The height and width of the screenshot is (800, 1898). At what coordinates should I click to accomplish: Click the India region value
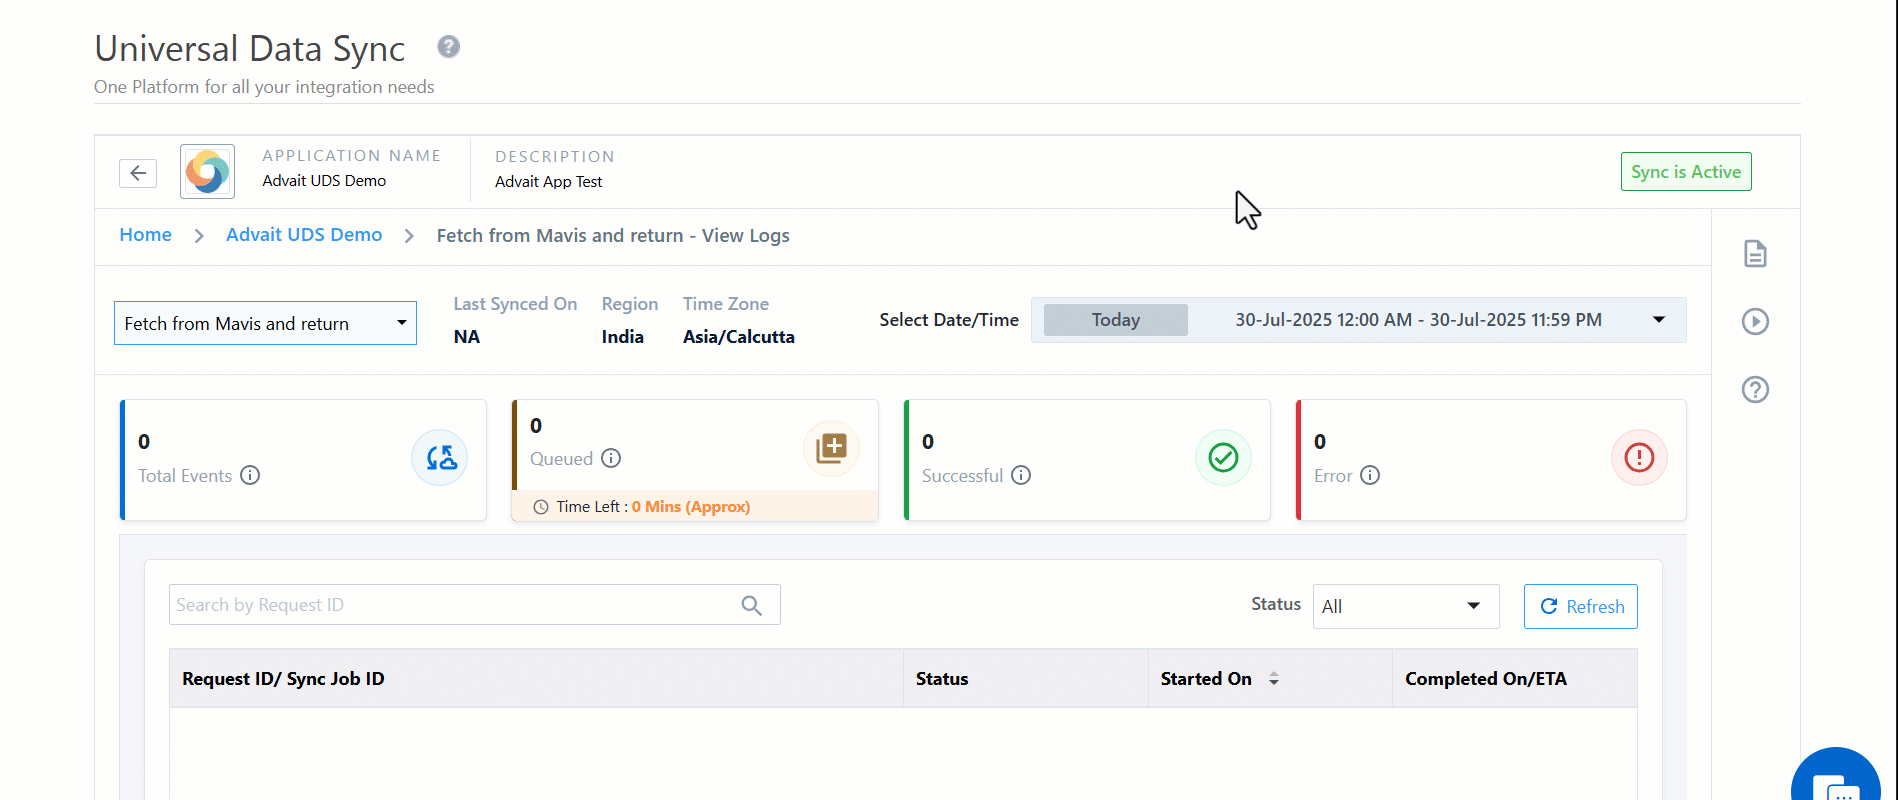pos(622,337)
